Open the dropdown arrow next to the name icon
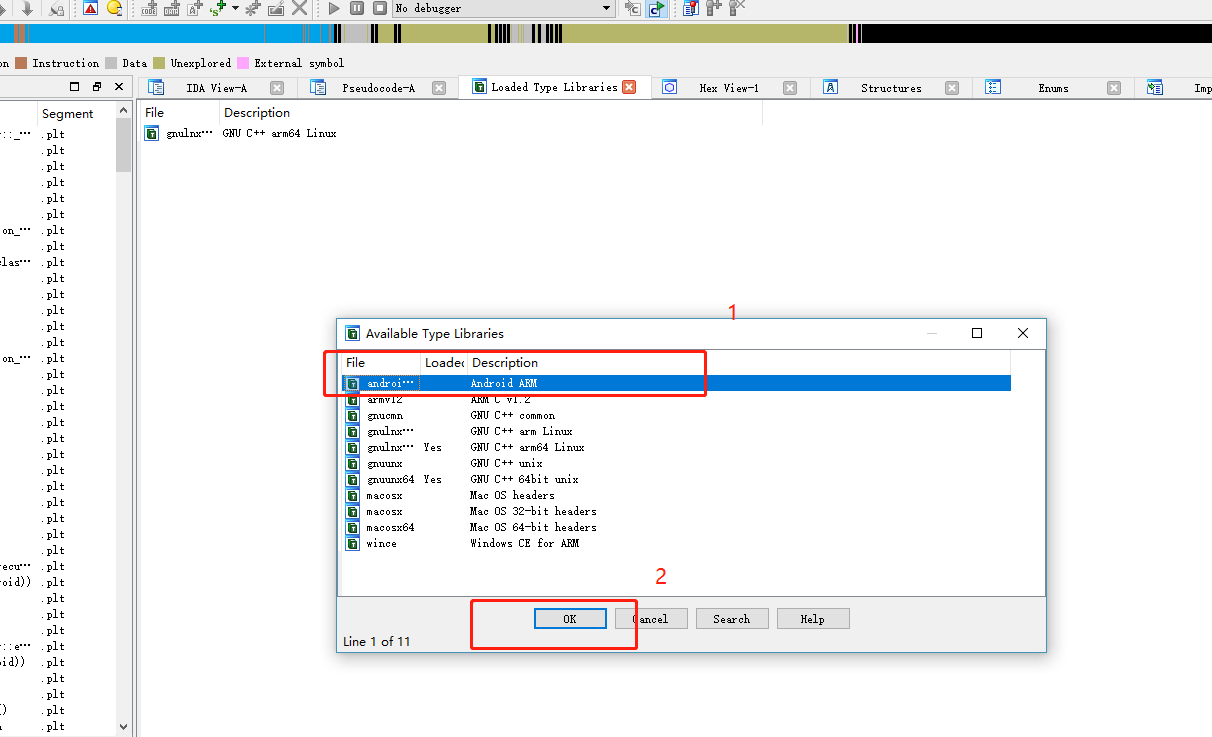The image size is (1212, 737). pos(235,8)
